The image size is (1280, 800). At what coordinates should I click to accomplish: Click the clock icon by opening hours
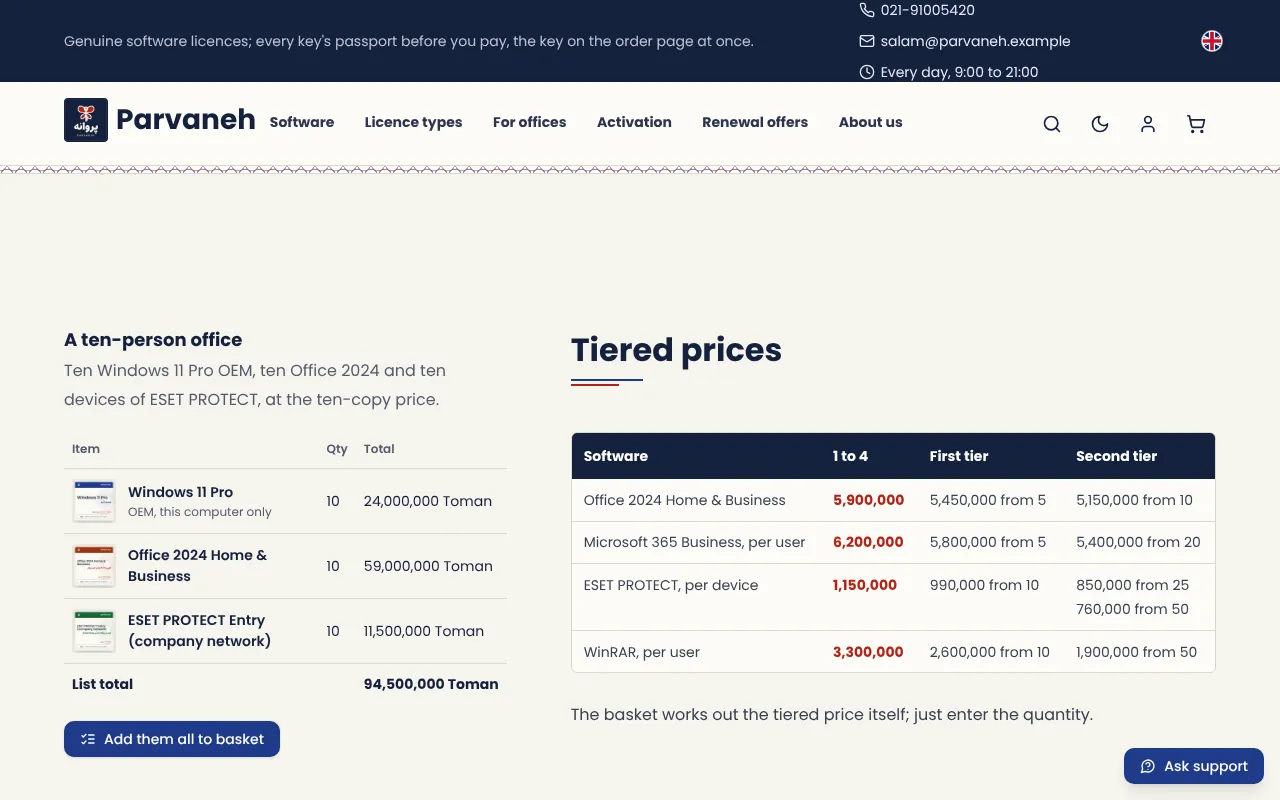pos(867,72)
